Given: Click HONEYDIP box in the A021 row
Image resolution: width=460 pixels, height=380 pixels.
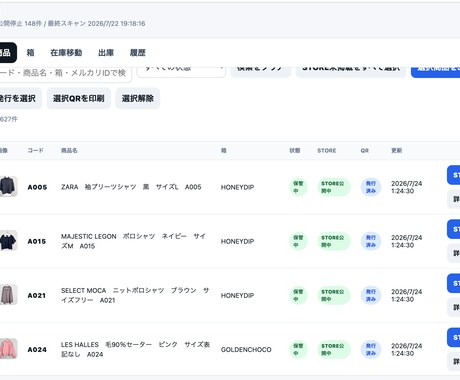Looking at the screenshot, I should pos(237,295).
